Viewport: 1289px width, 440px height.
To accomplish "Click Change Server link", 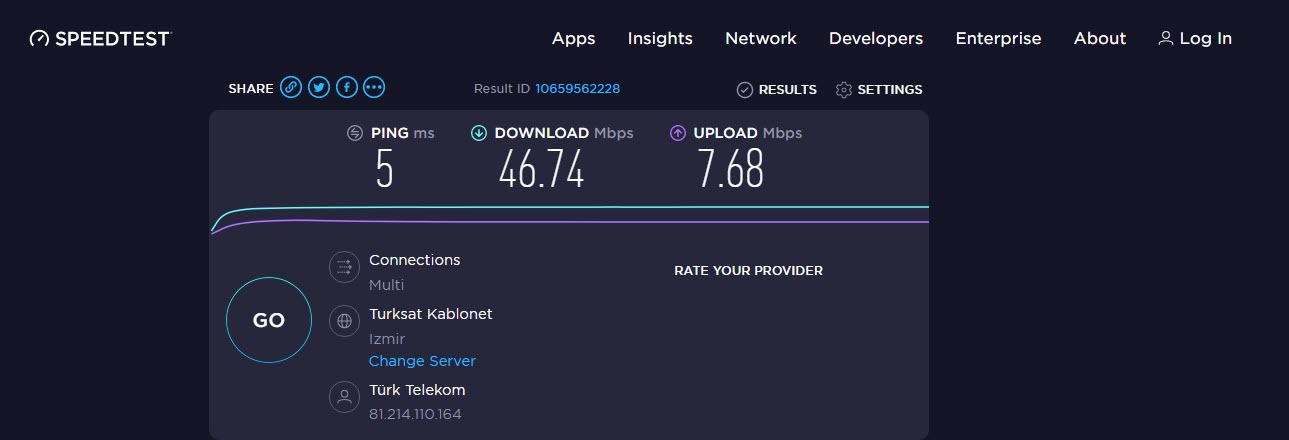I will (x=422, y=361).
